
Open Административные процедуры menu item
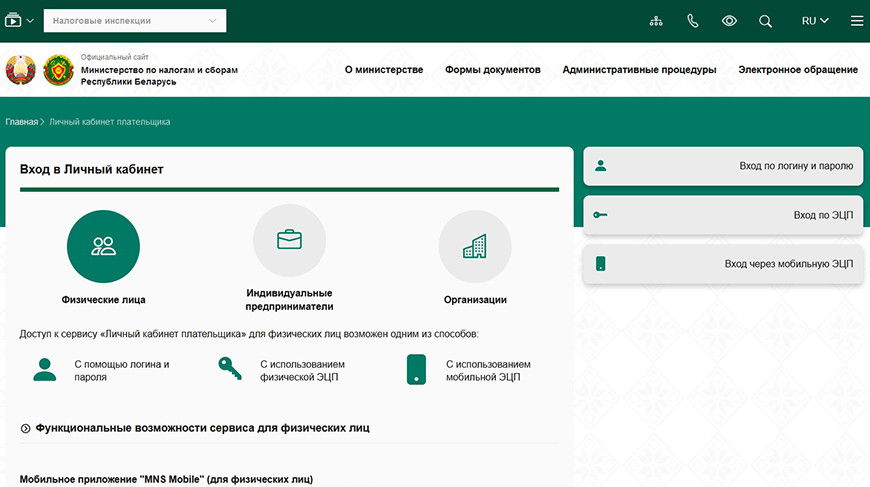[x=639, y=70]
